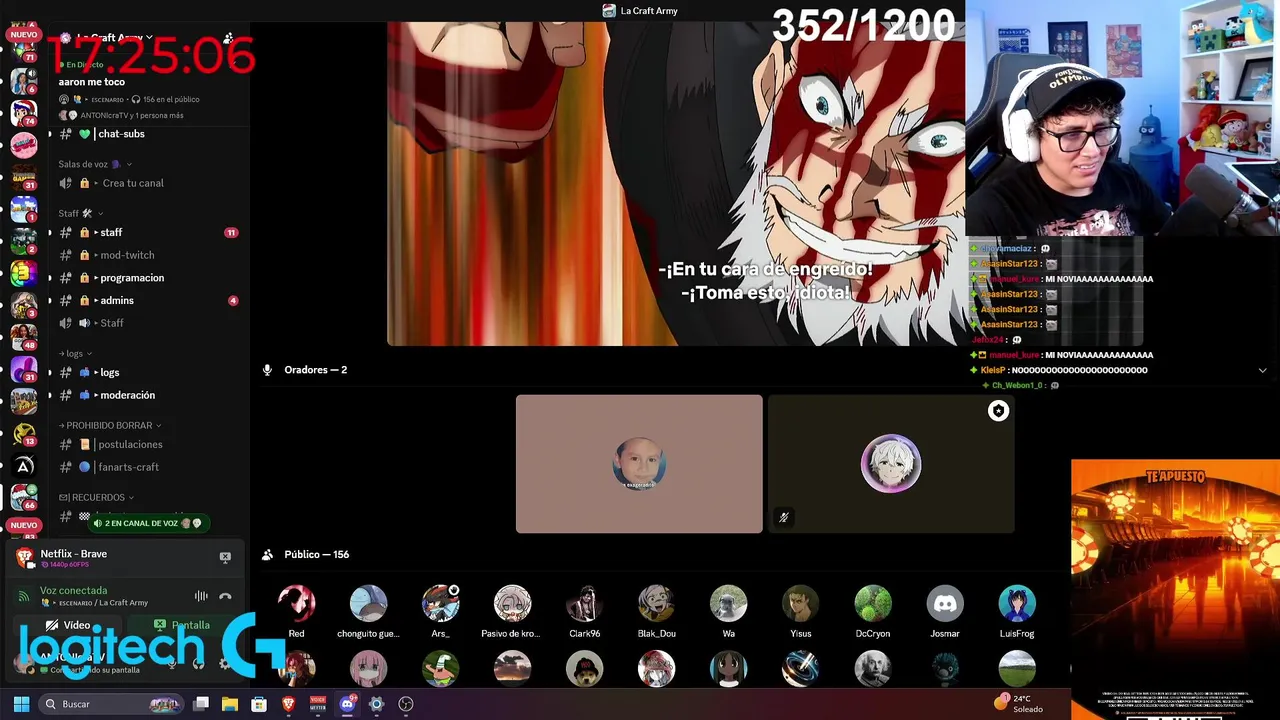Open Brave browser from taskbar
Viewport: 1280px width, 720px height.
click(288, 704)
